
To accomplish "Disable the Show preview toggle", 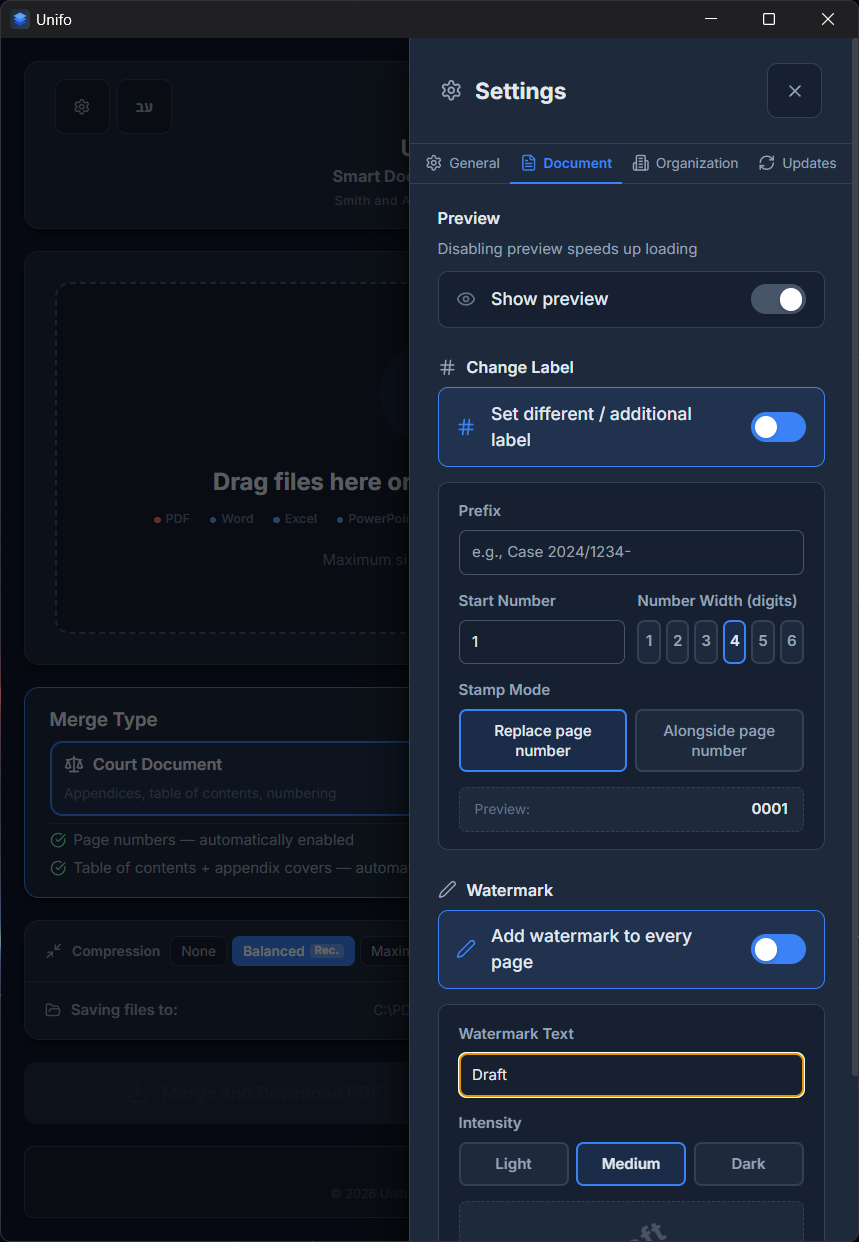I will (x=778, y=299).
